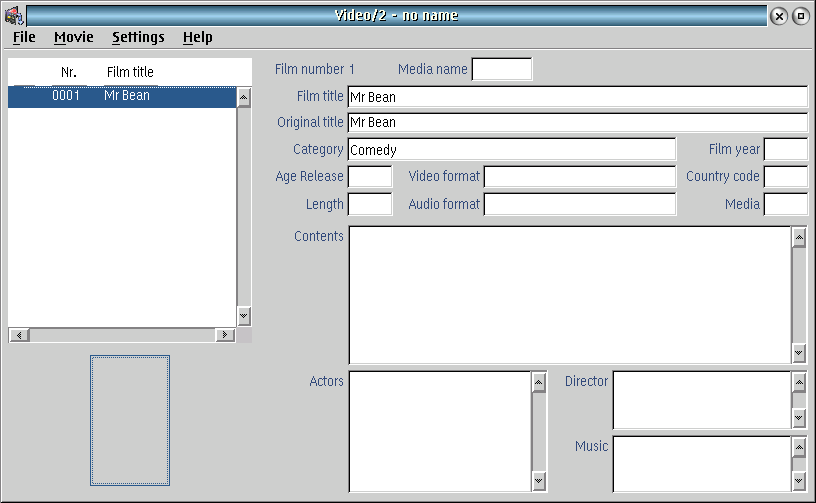
Task: Click the film list scroll right arrow
Action: click(x=225, y=335)
